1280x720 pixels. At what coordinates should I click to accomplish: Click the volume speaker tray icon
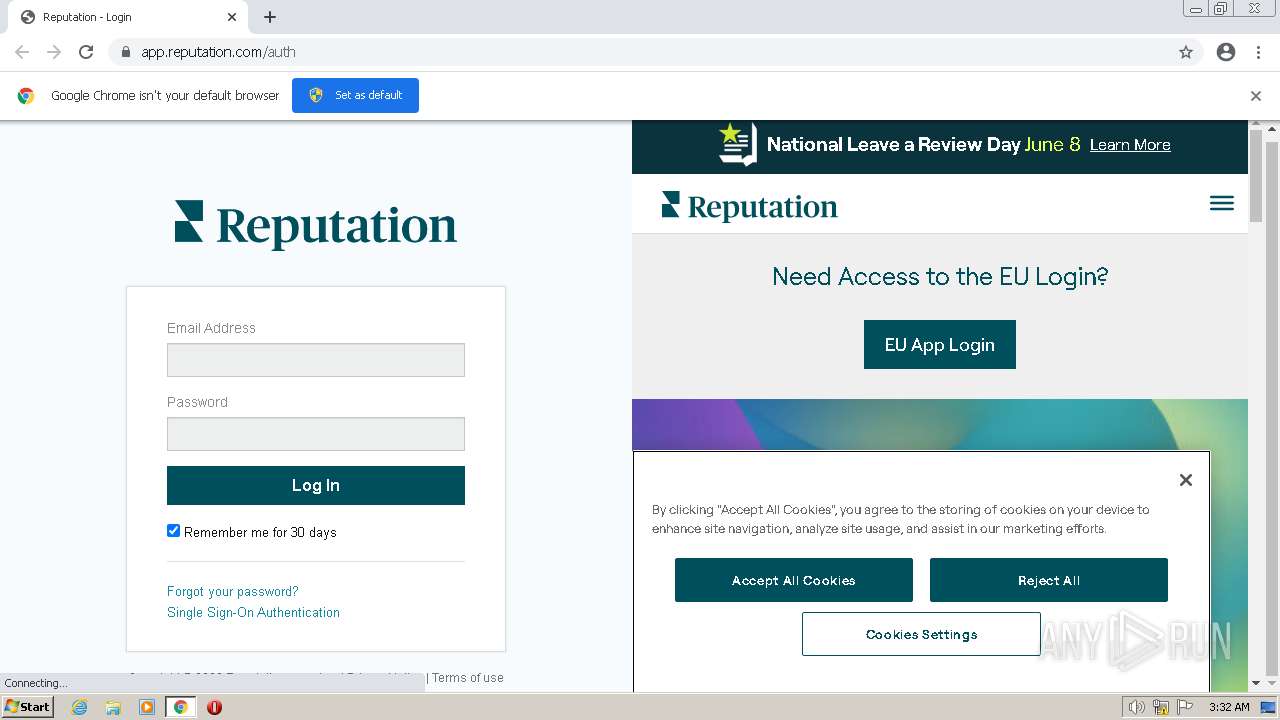(x=1137, y=707)
